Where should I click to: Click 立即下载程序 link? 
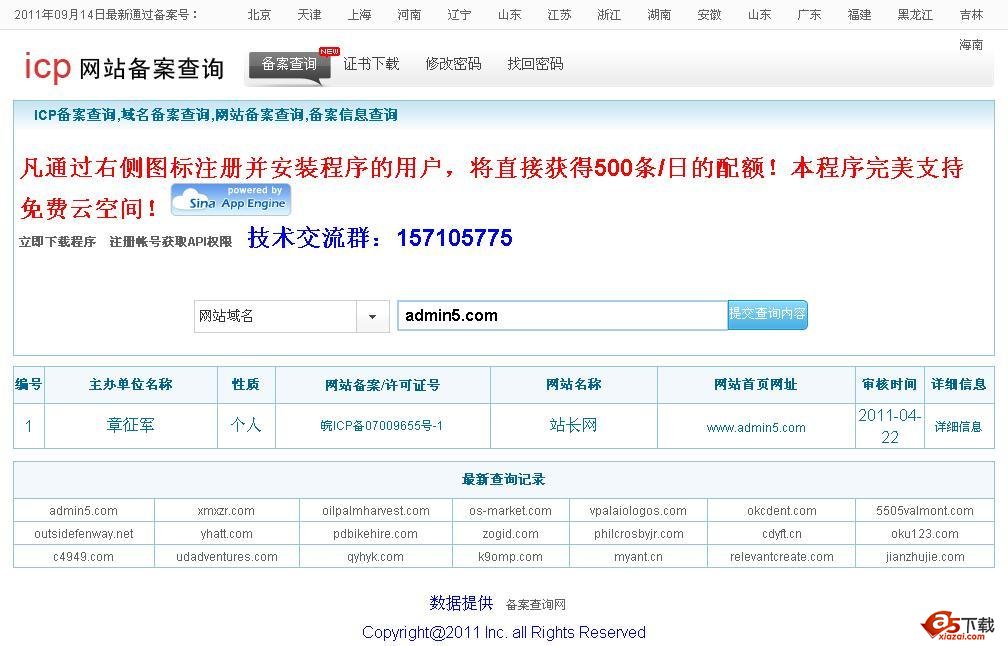pyautogui.click(x=57, y=242)
